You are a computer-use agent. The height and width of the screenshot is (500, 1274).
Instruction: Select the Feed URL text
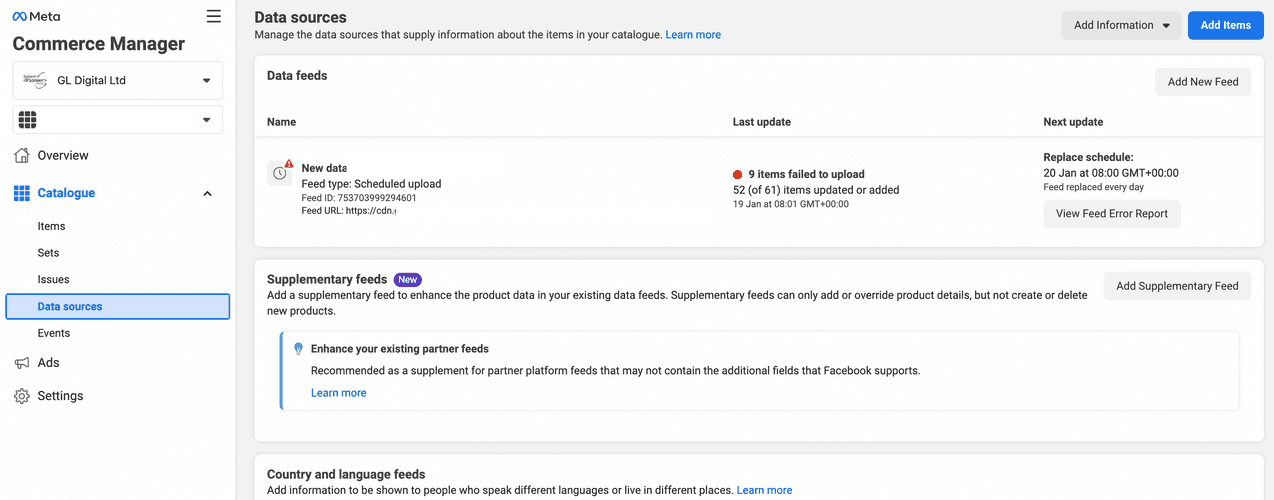[x=349, y=211]
